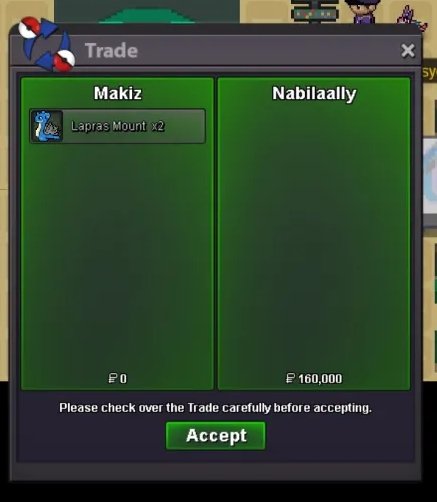
Task: Click the trainer character sprite above the window
Action: click(360, 11)
